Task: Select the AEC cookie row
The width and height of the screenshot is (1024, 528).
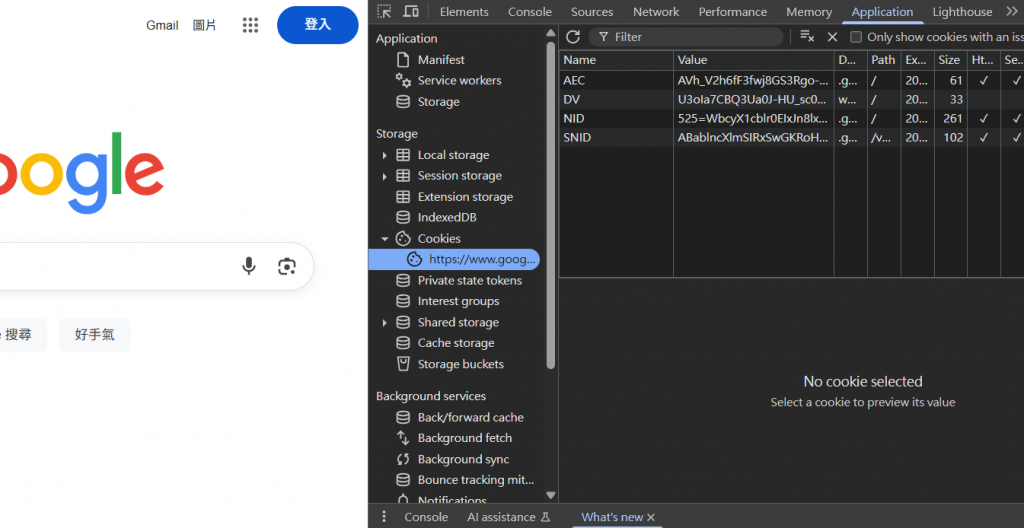Action: [792, 80]
